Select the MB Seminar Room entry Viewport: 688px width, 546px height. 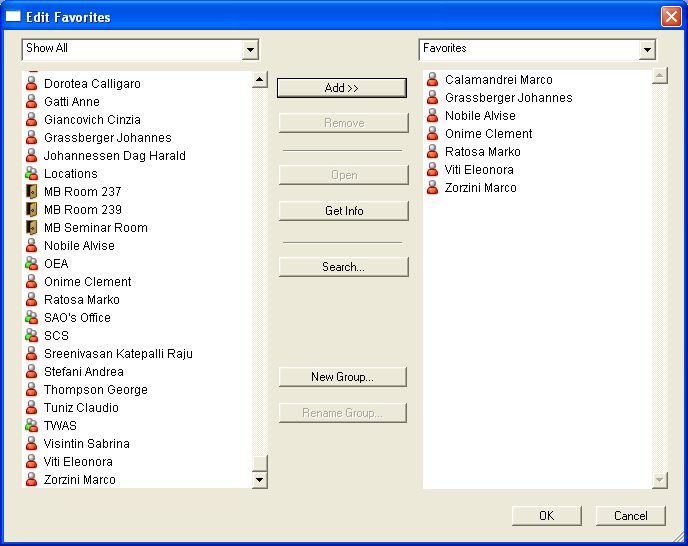point(96,227)
